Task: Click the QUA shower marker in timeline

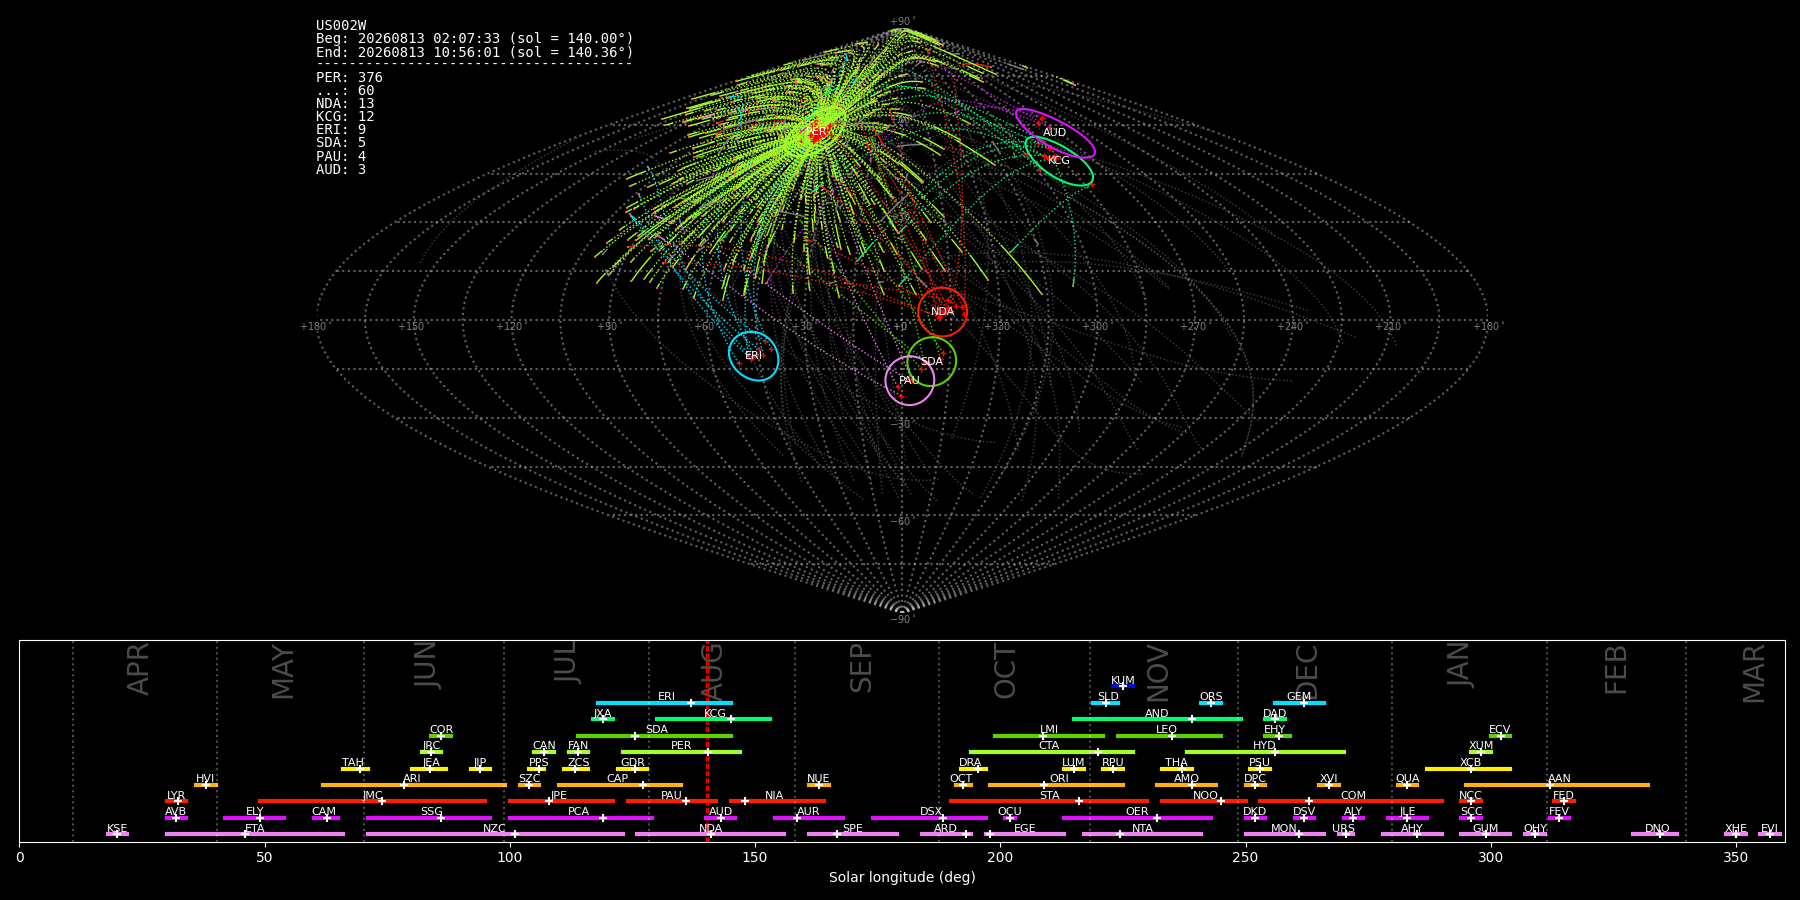Action: point(1407,785)
